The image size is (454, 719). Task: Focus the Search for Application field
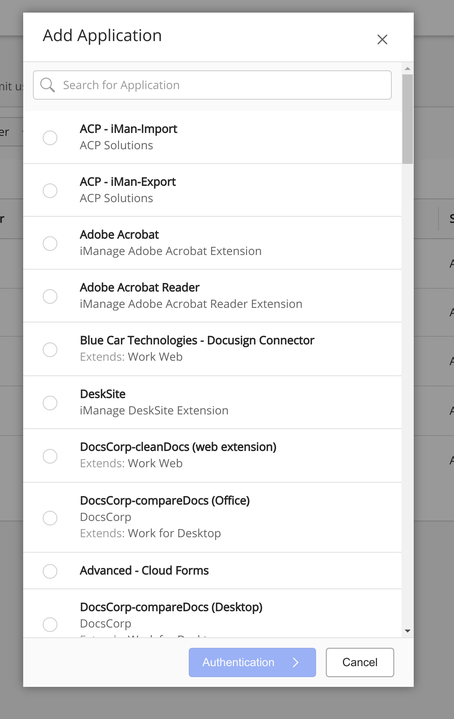(212, 85)
